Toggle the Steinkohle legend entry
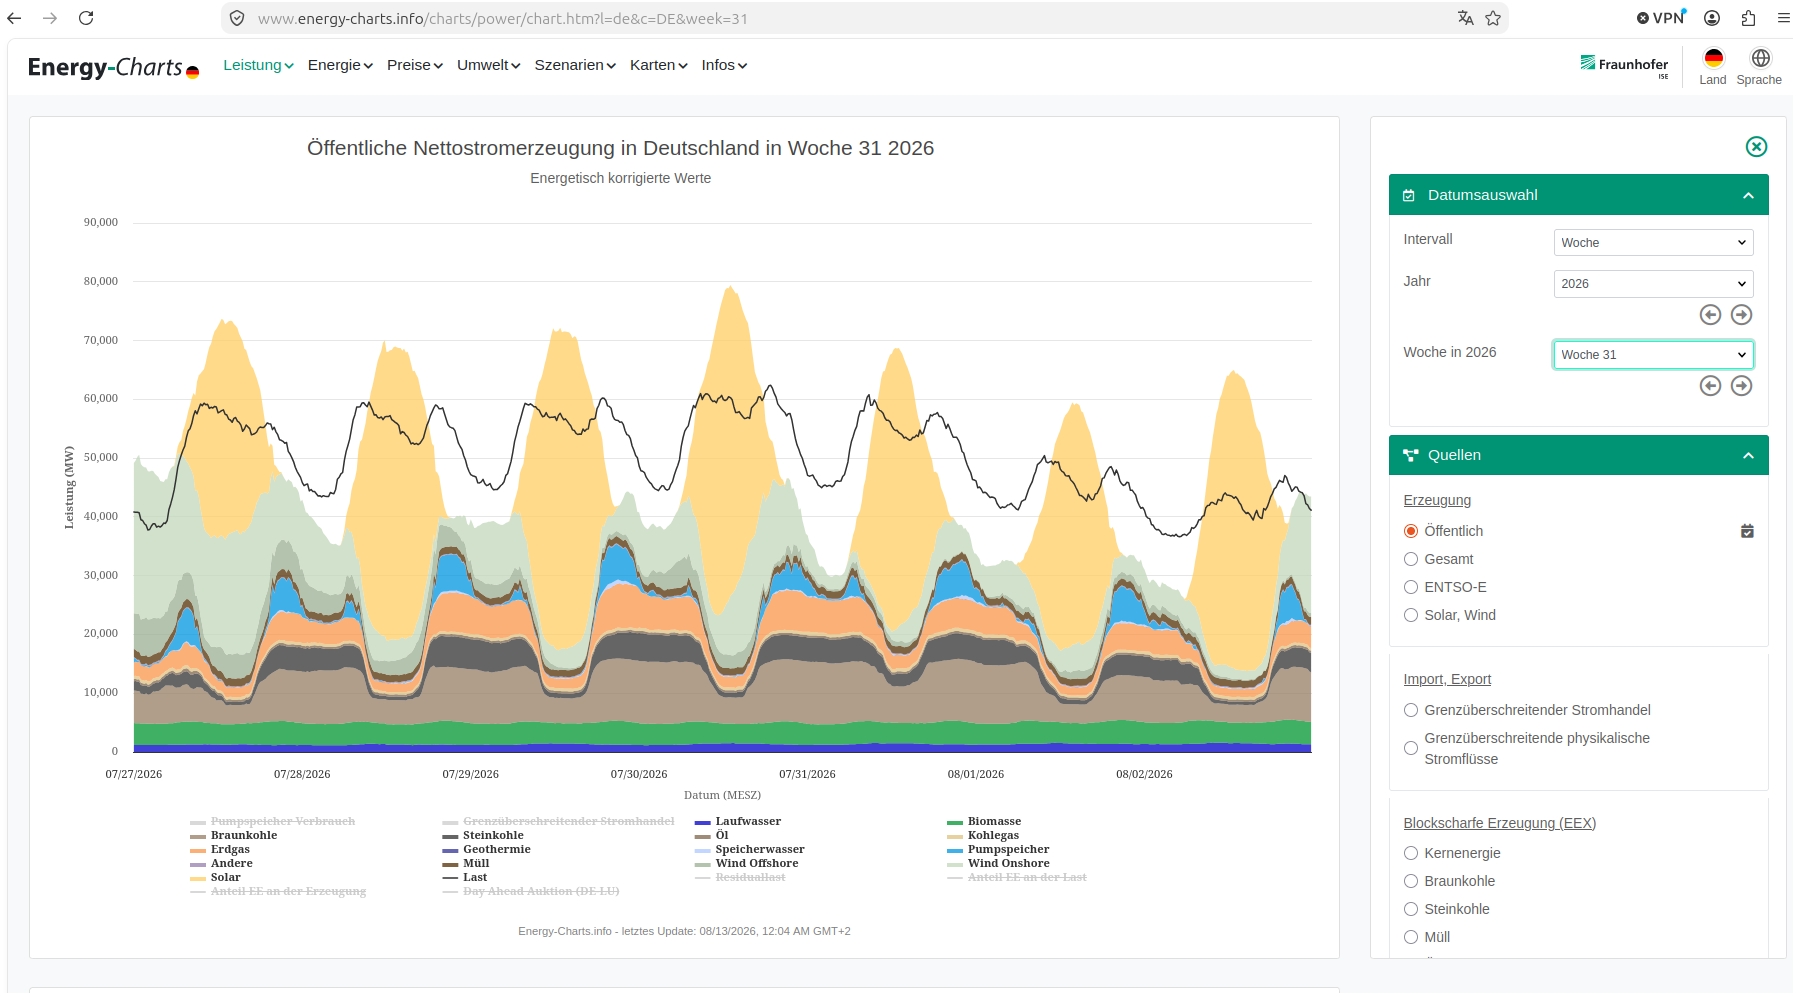The image size is (1793, 993). click(483, 835)
